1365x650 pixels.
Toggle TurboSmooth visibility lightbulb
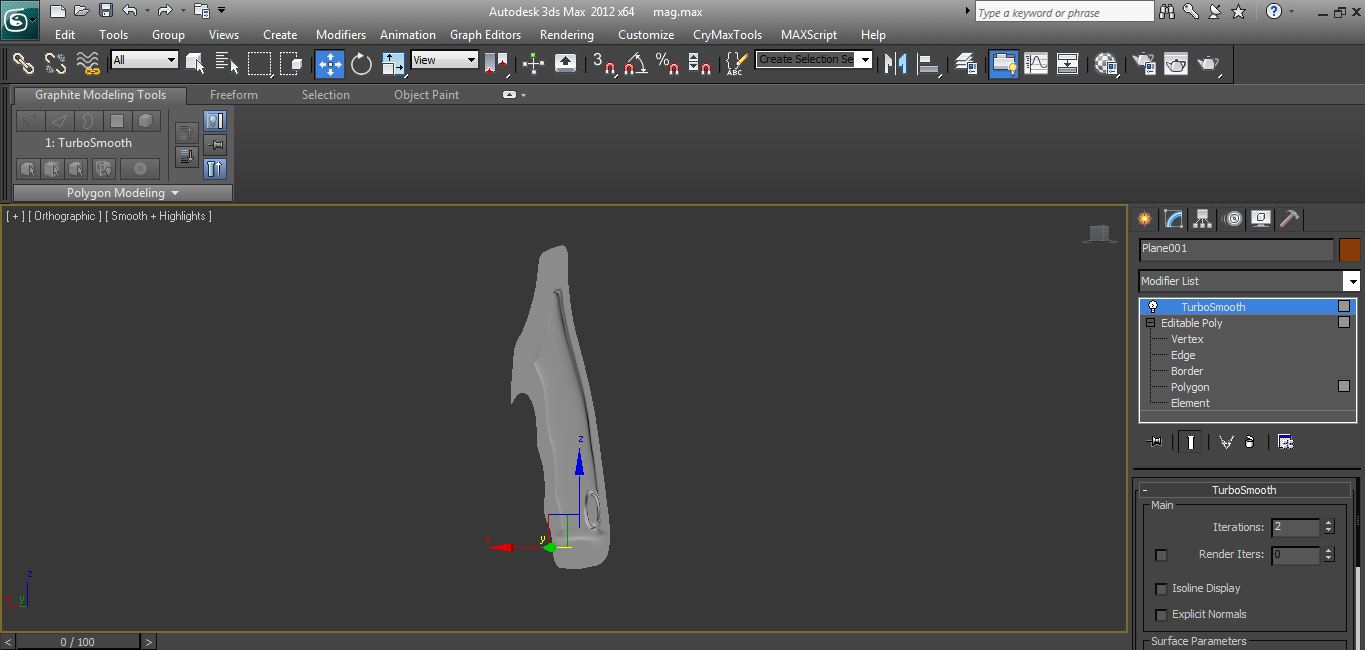coord(1154,307)
